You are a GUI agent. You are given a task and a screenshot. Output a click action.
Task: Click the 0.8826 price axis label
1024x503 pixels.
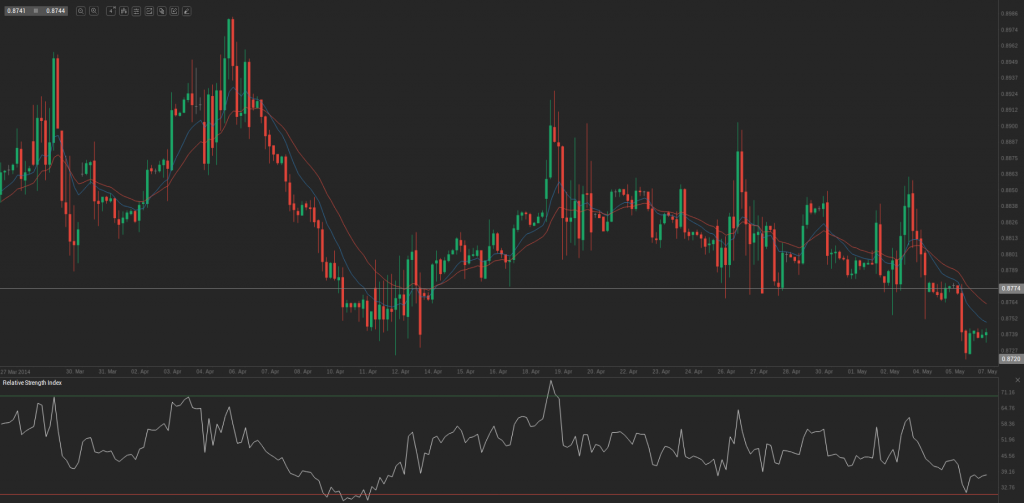(x=1009, y=222)
